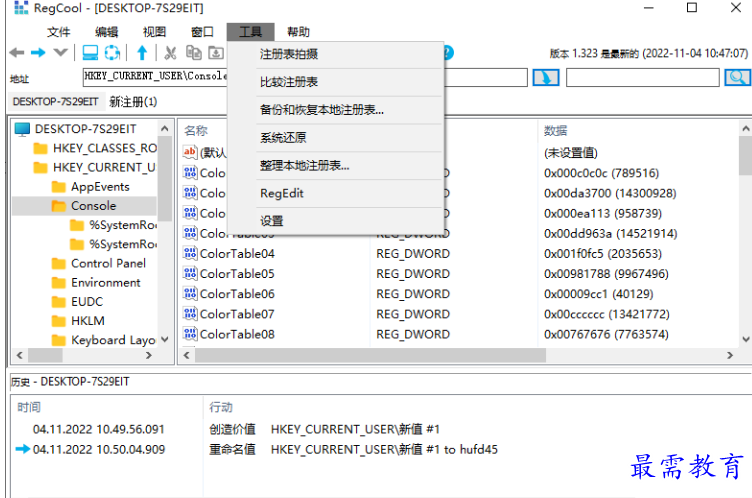752x498 pixels.
Task: Click ColorTable08 DWORD icon
Action: coord(190,333)
